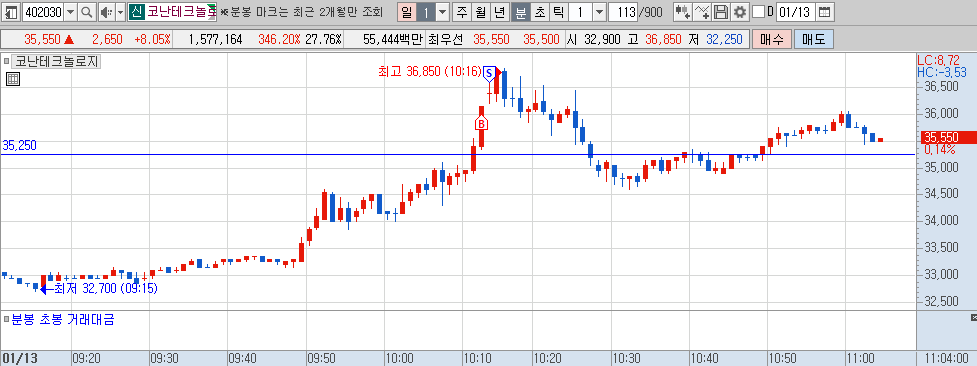
Task: Click the date field showing 01/13
Action: point(796,12)
